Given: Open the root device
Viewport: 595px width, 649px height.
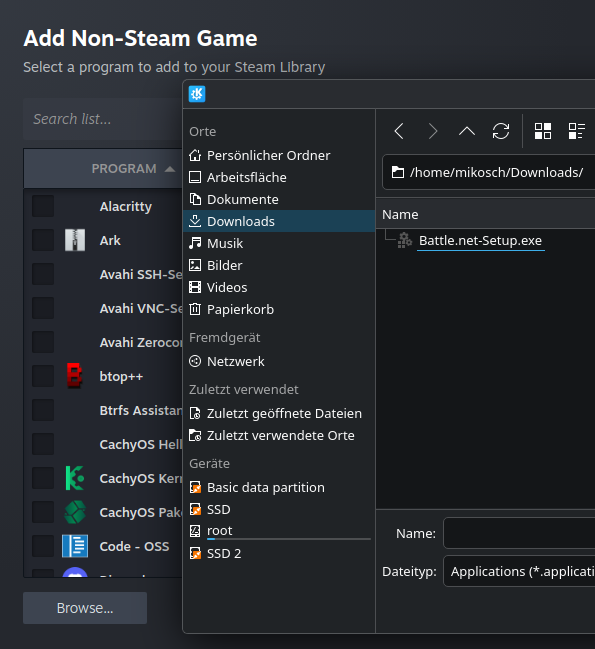Looking at the screenshot, I should tap(279, 531).
